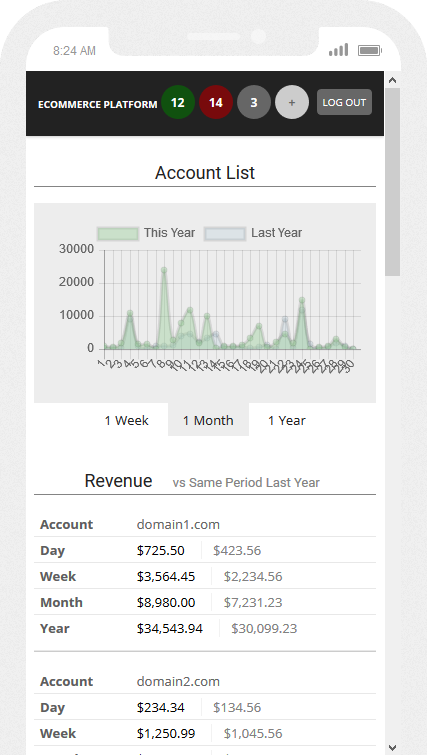Click the signal strength bars icon
The width and height of the screenshot is (427, 755).
coord(338,50)
